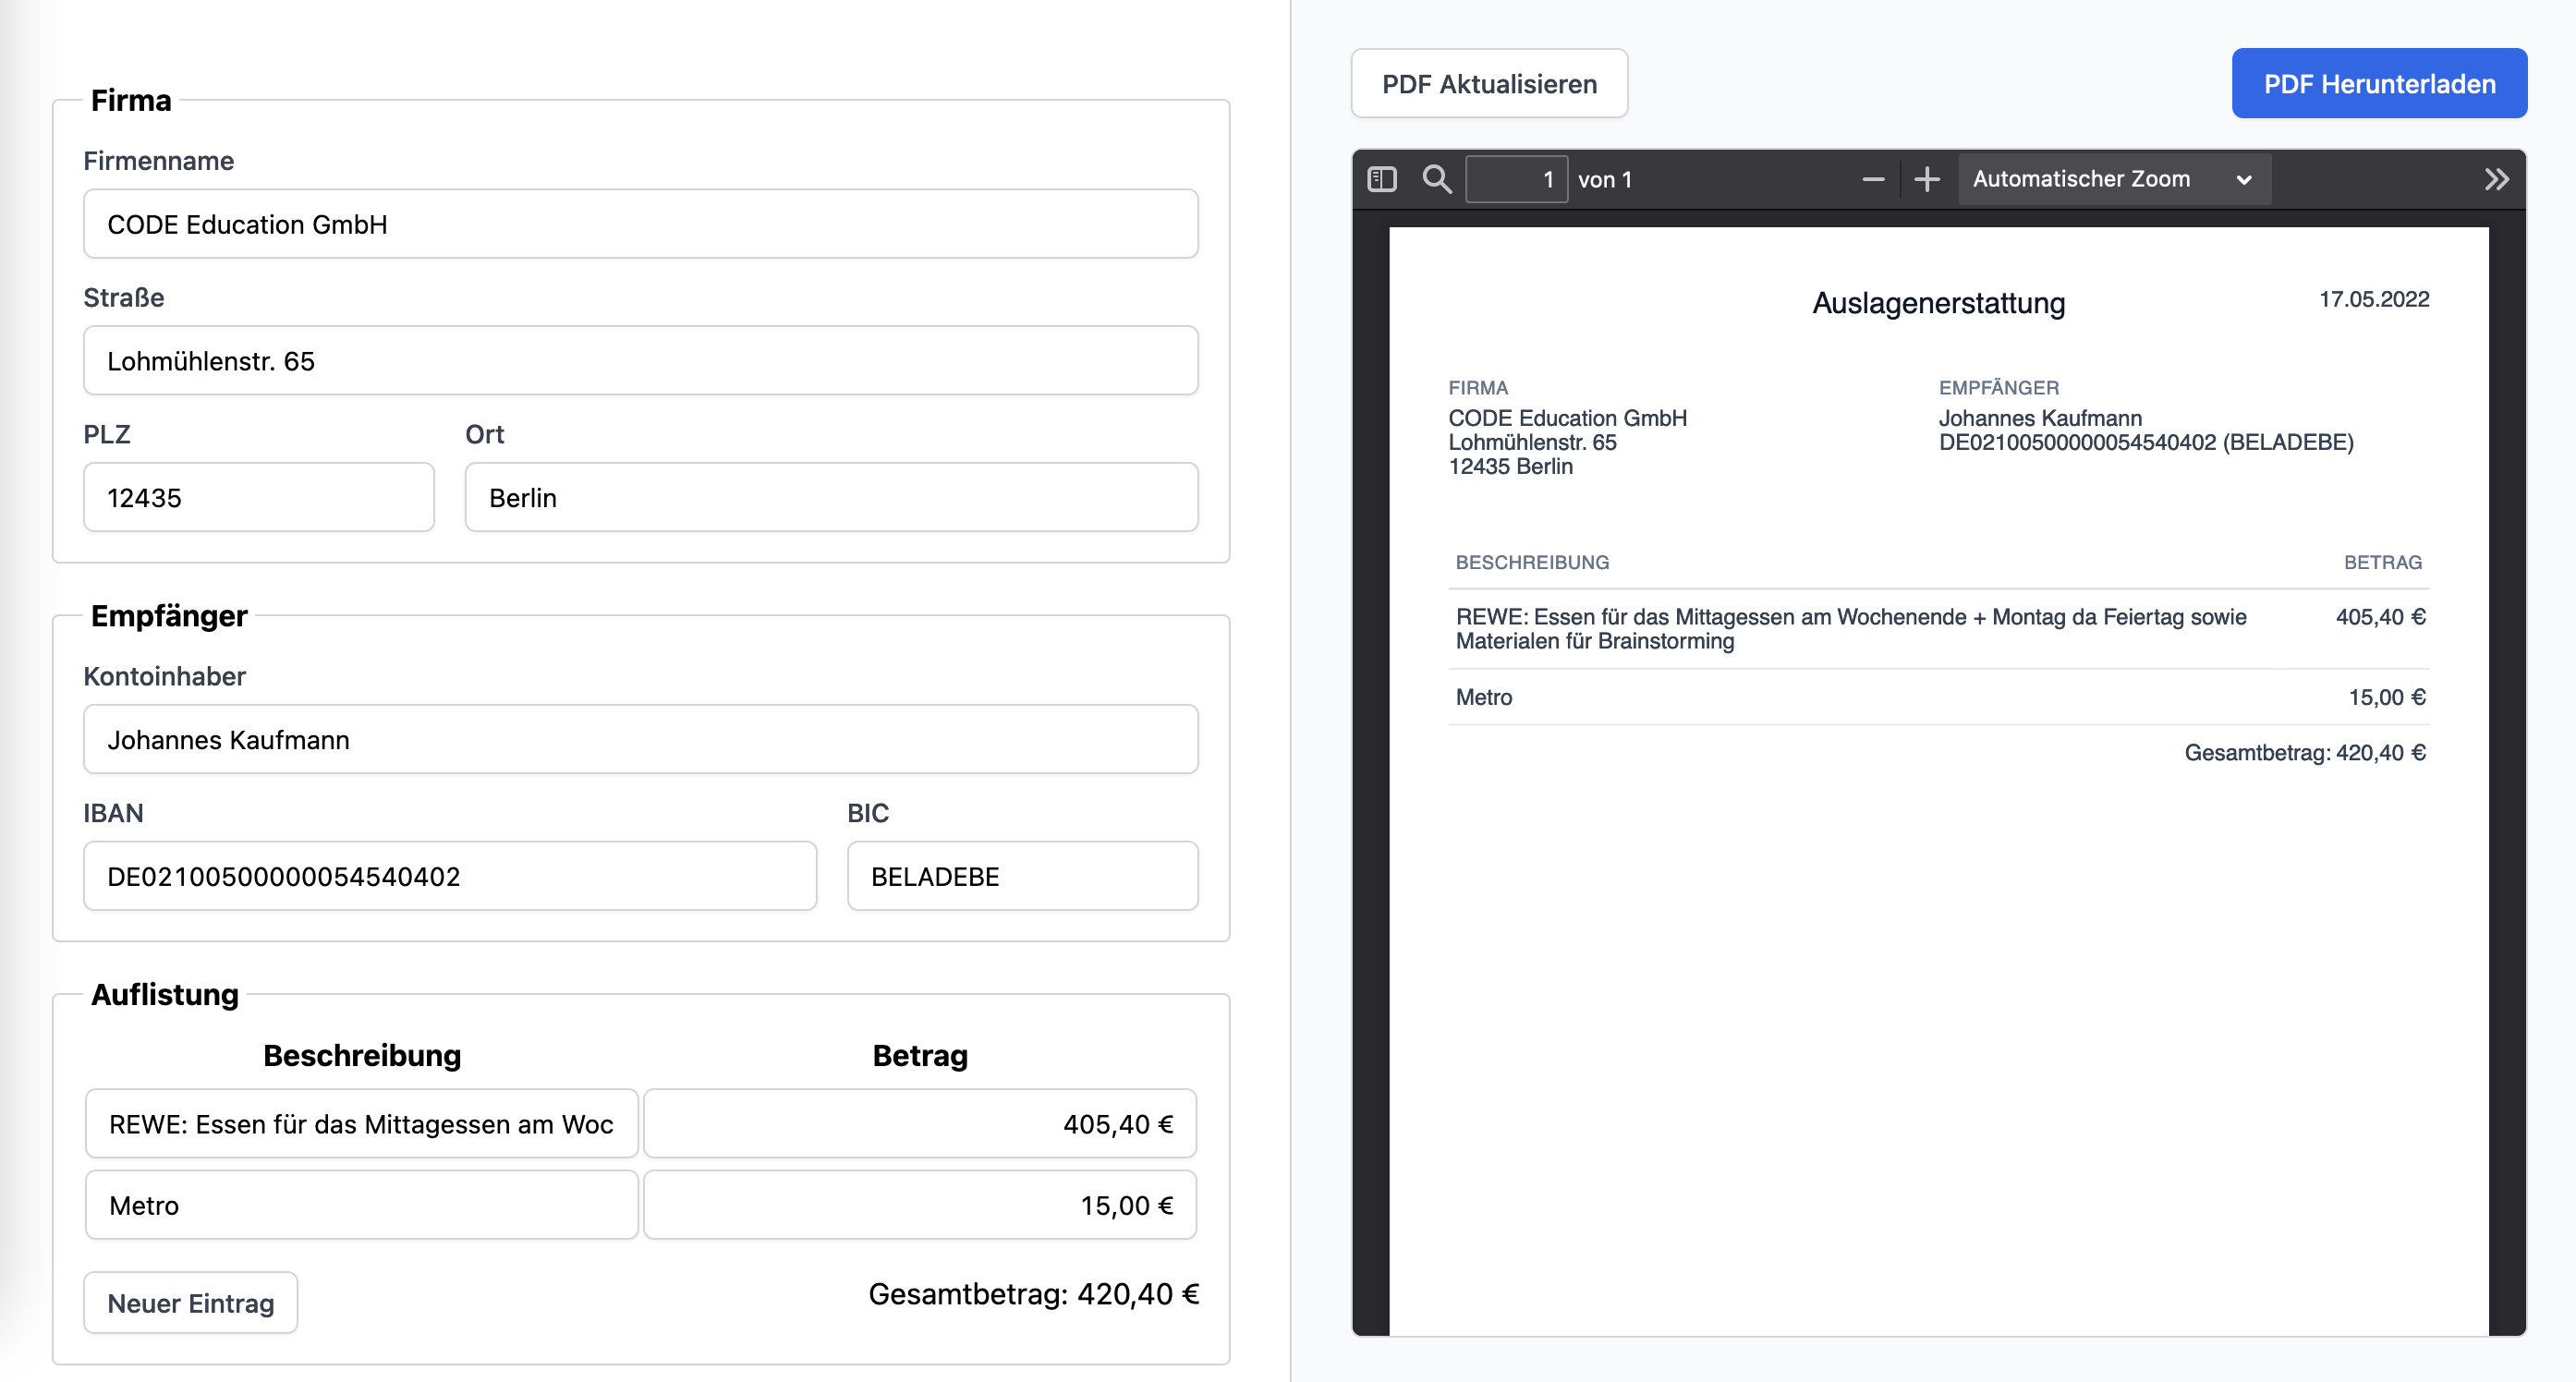
Task: Zoom out with the minus icon
Action: (x=1873, y=179)
